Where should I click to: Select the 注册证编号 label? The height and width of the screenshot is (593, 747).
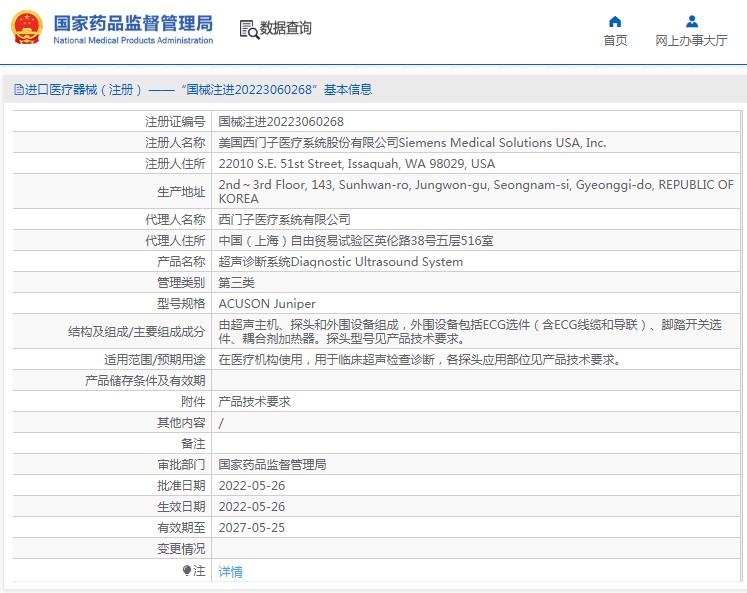[x=175, y=121]
